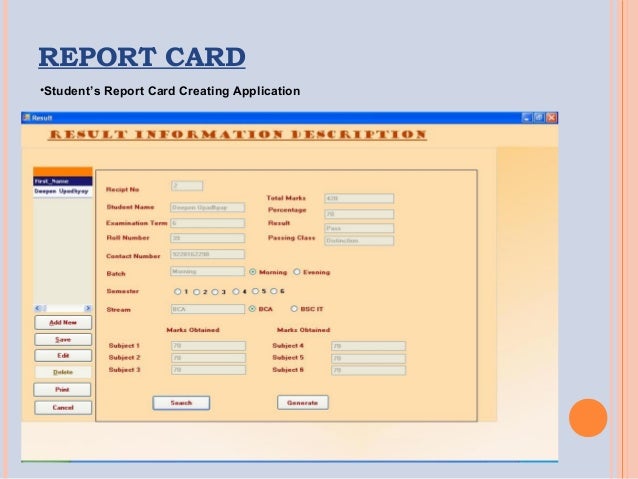This screenshot has width=638, height=479.
Task: Click the Roll Number input field
Action: pos(208,238)
